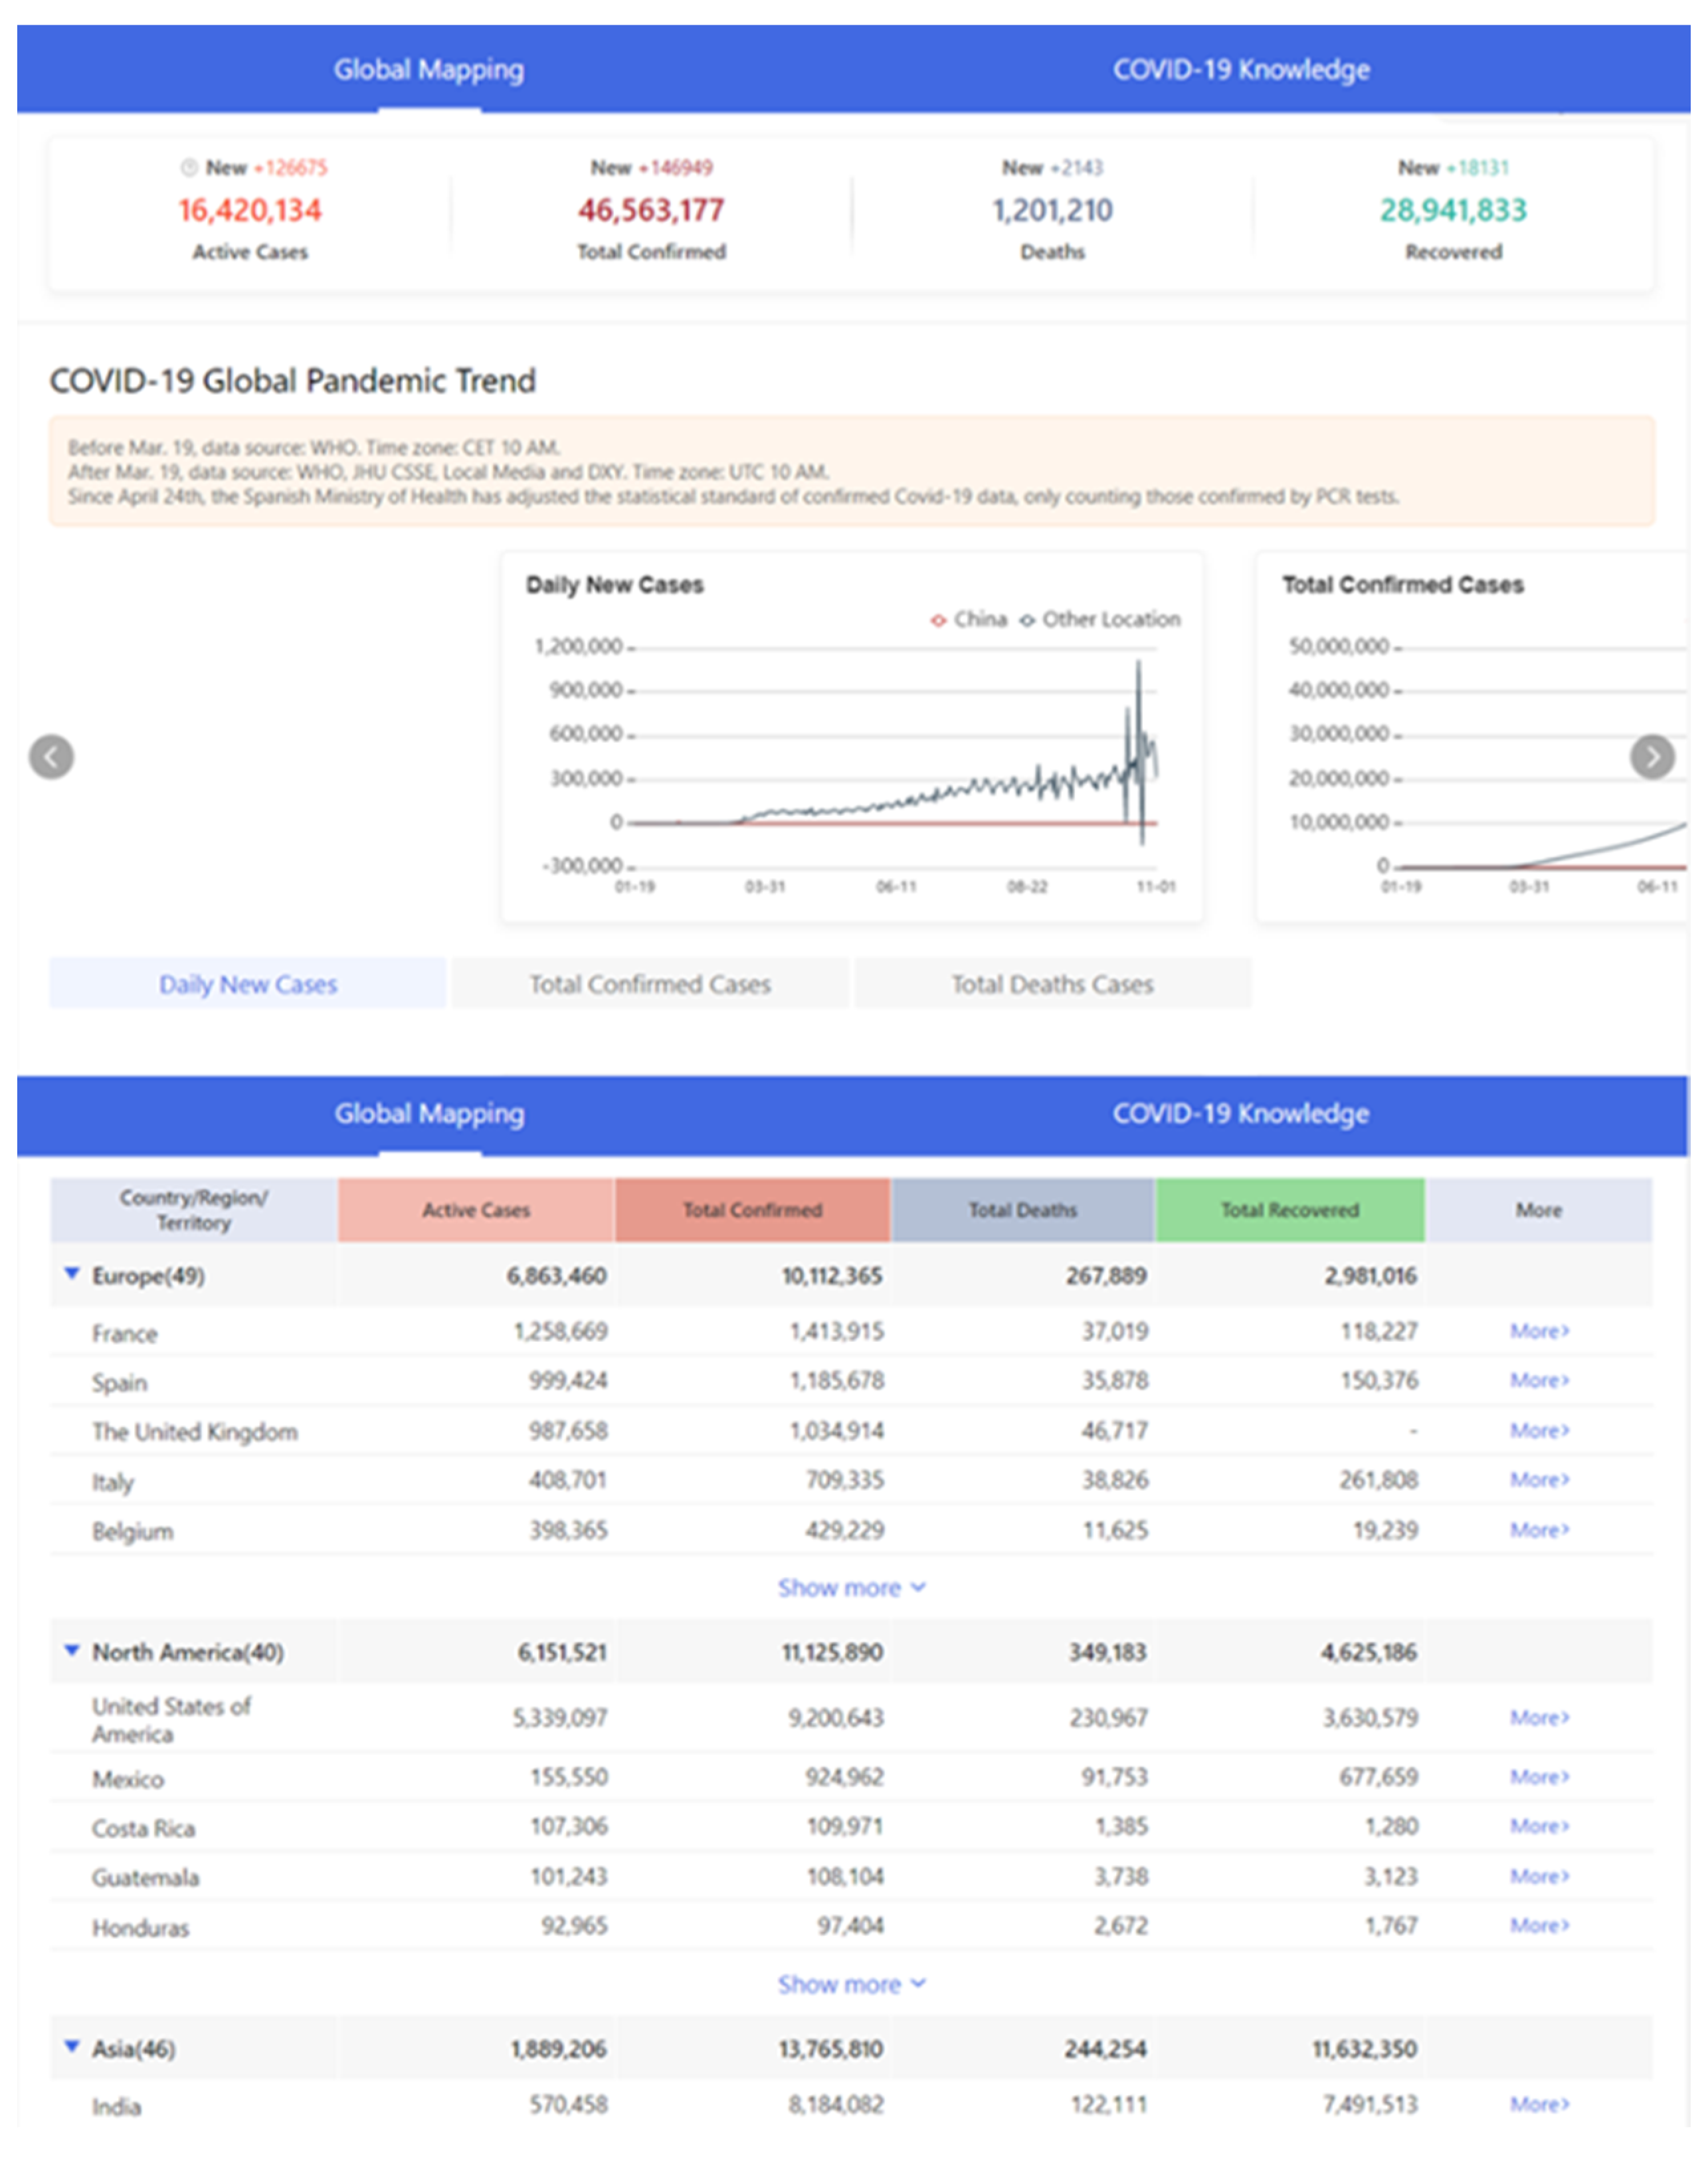Collapse the Europe(49) group

pos(72,1273)
